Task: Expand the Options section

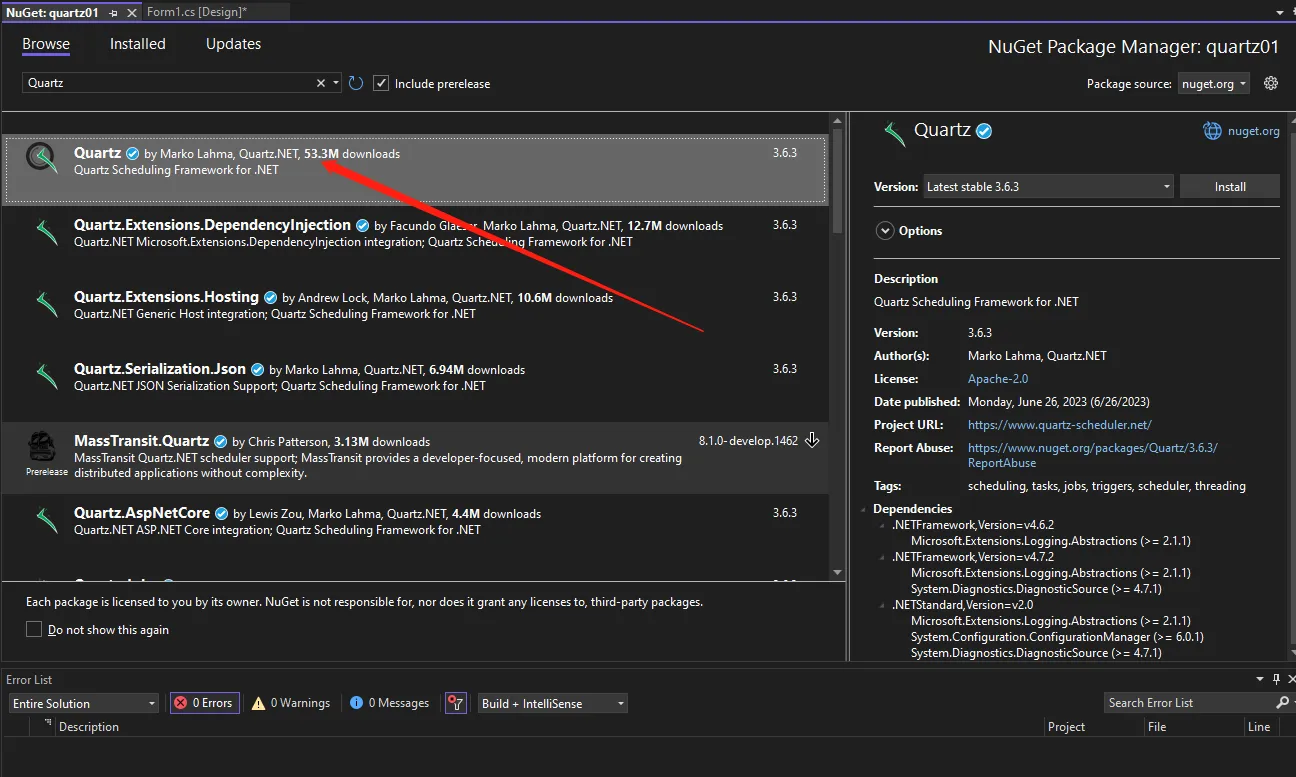Action: coord(884,231)
